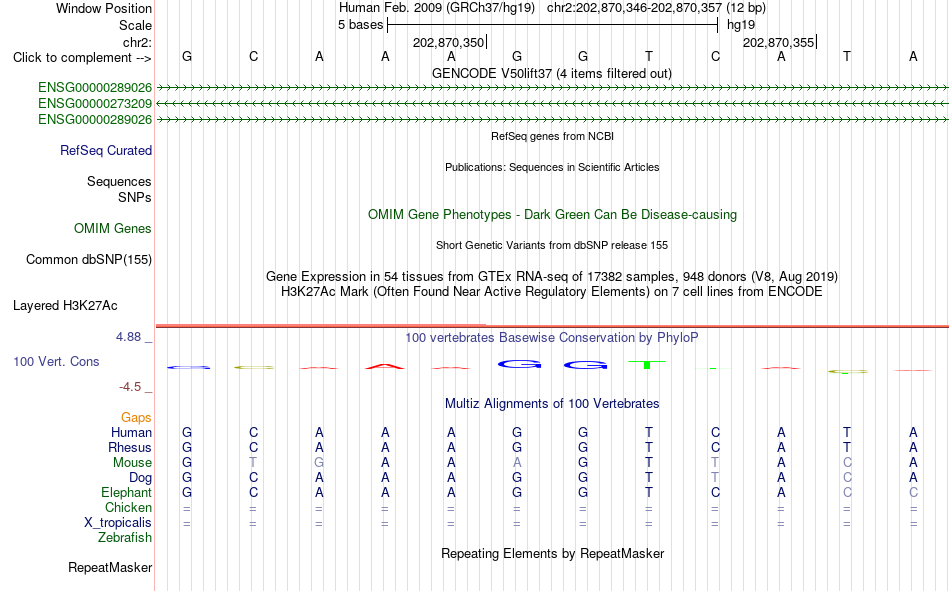Open the 'H3K27Ac Mark' ENCODE track title
The width and height of the screenshot is (950, 591).
pos(552,292)
